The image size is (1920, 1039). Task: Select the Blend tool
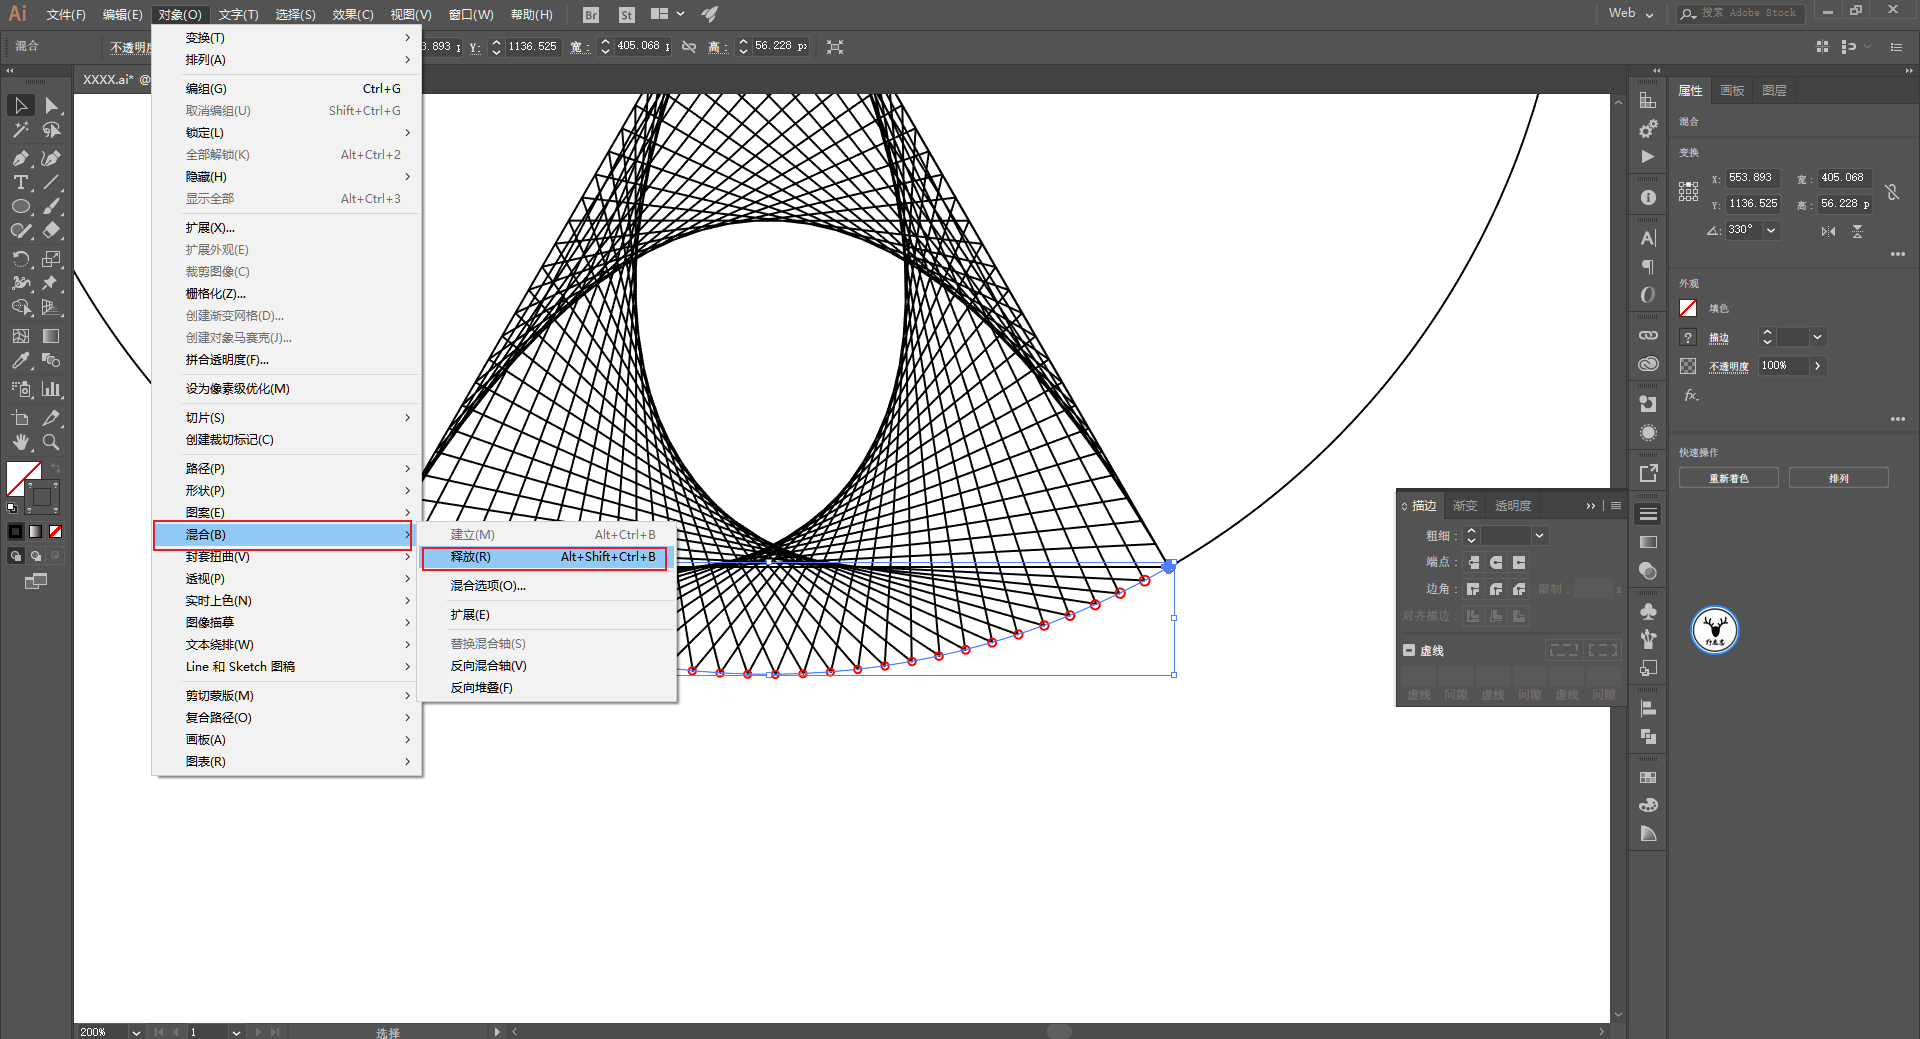point(52,361)
